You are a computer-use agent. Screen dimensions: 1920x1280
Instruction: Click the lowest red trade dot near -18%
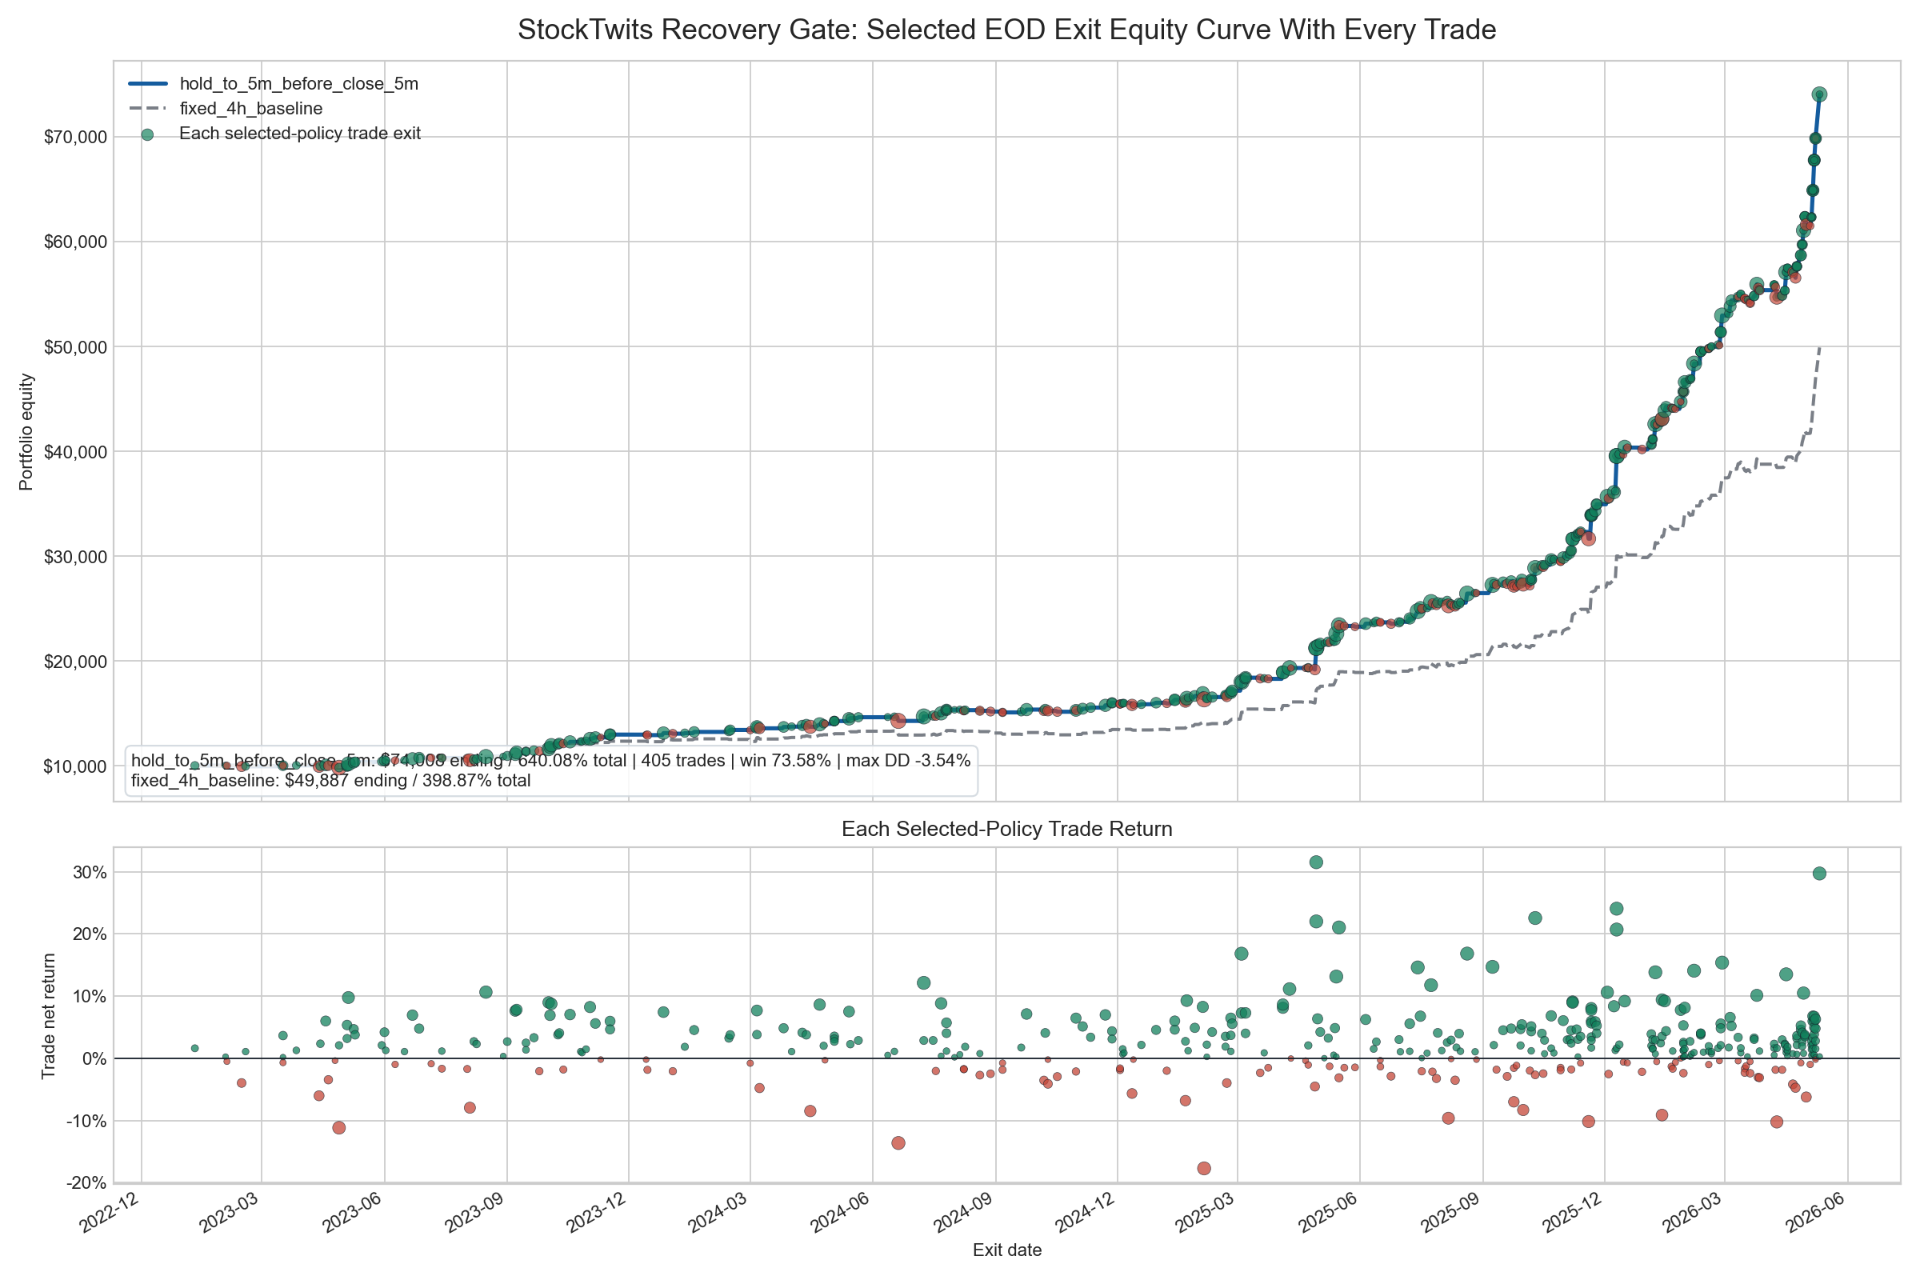point(1204,1168)
